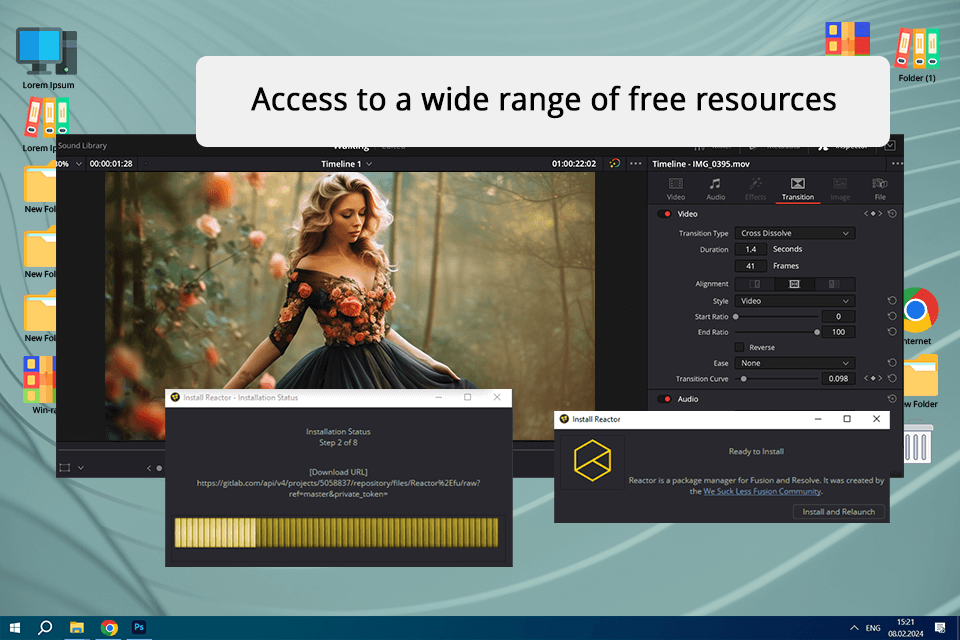Open the File inspector tab
Screen dimensions: 960x640
[x=880, y=189]
